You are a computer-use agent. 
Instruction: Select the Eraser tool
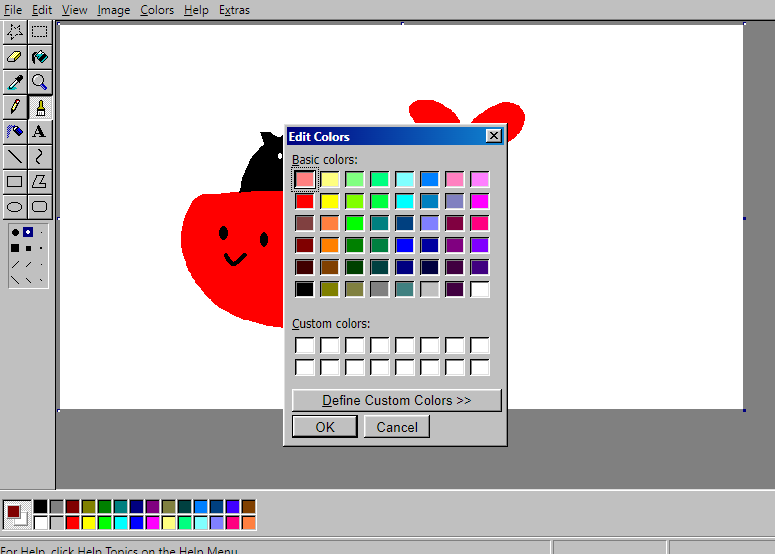[x=15, y=57]
